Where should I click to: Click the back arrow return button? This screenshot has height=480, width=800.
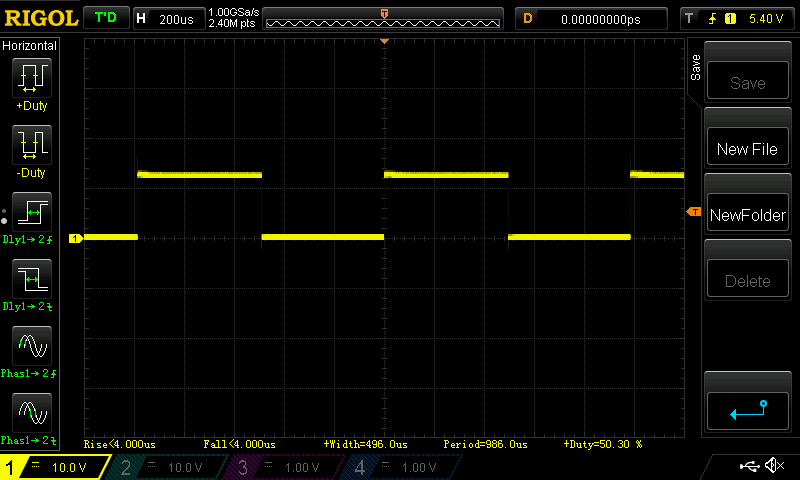tap(747, 411)
